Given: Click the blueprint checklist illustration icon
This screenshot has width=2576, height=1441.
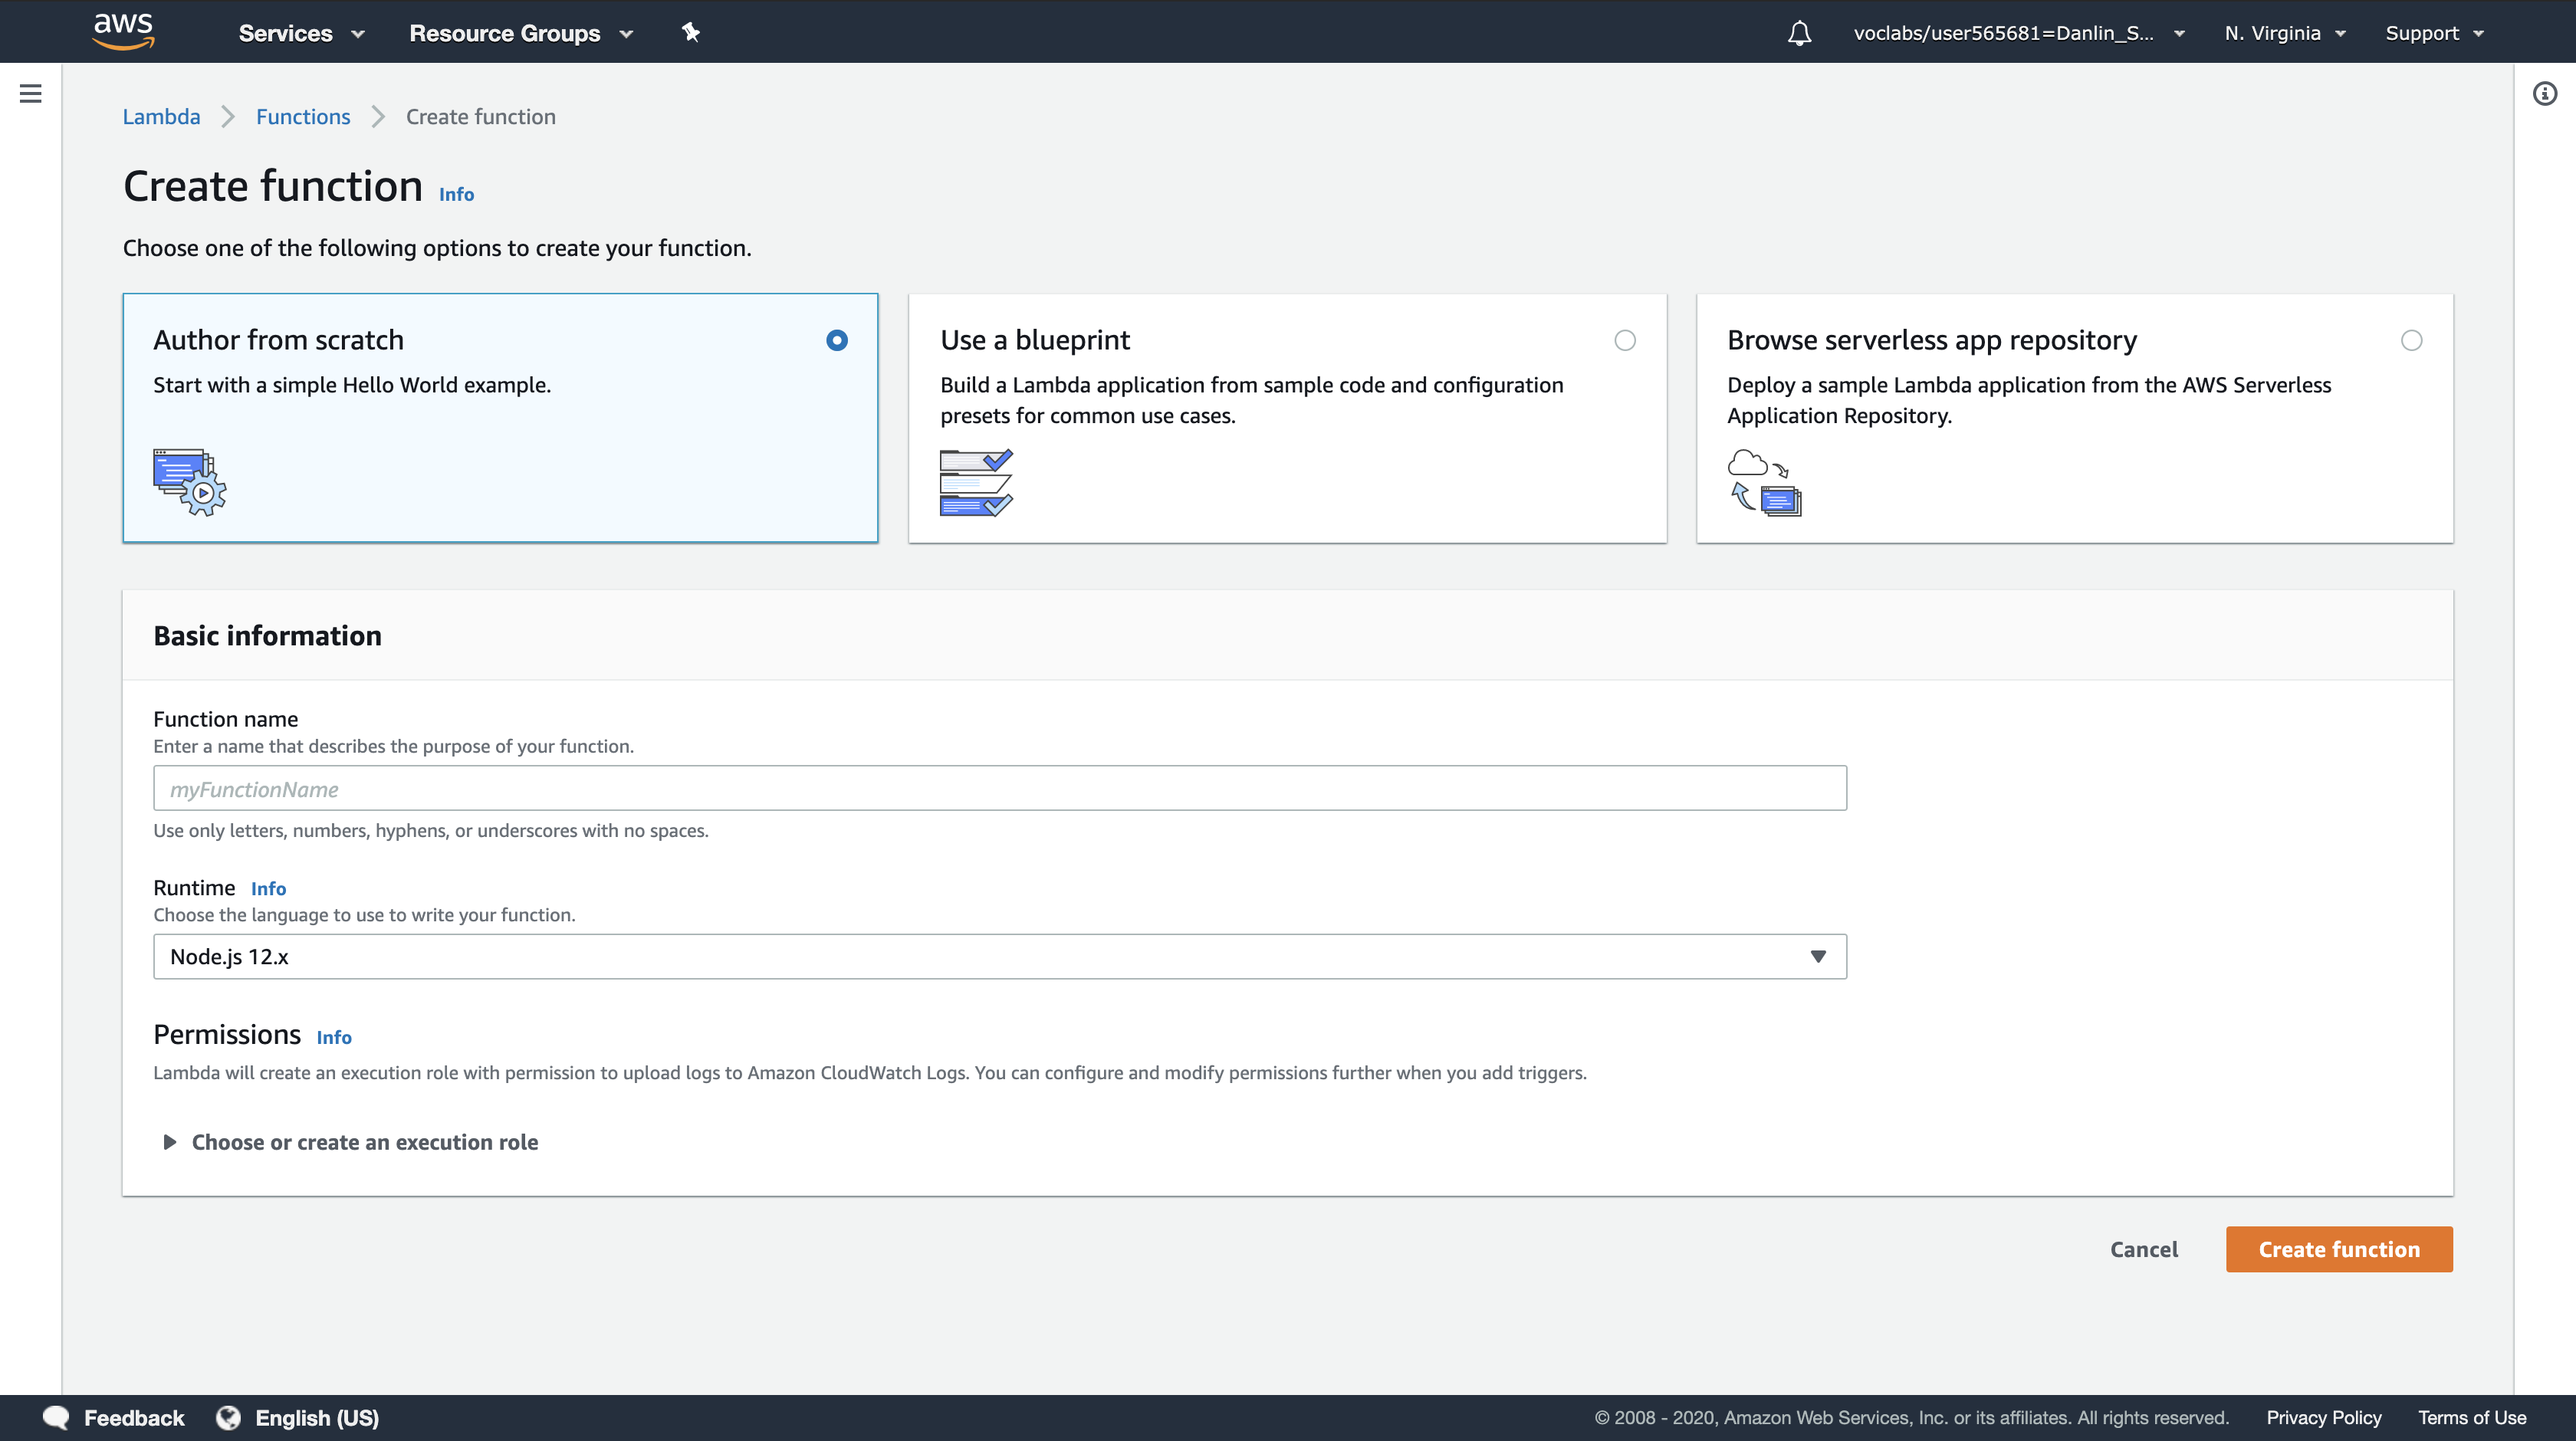Looking at the screenshot, I should coord(976,482).
